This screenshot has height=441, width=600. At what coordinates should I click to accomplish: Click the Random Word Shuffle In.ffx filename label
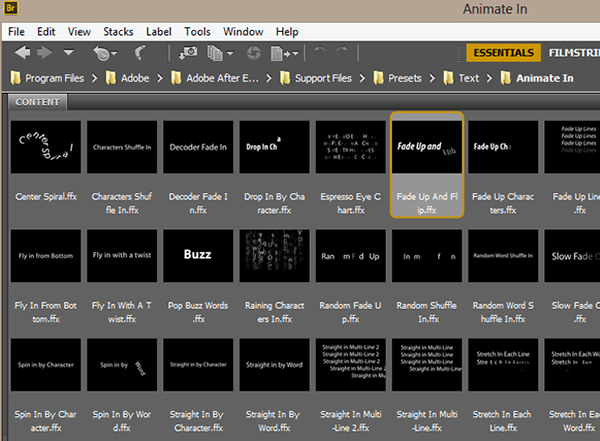(x=503, y=312)
